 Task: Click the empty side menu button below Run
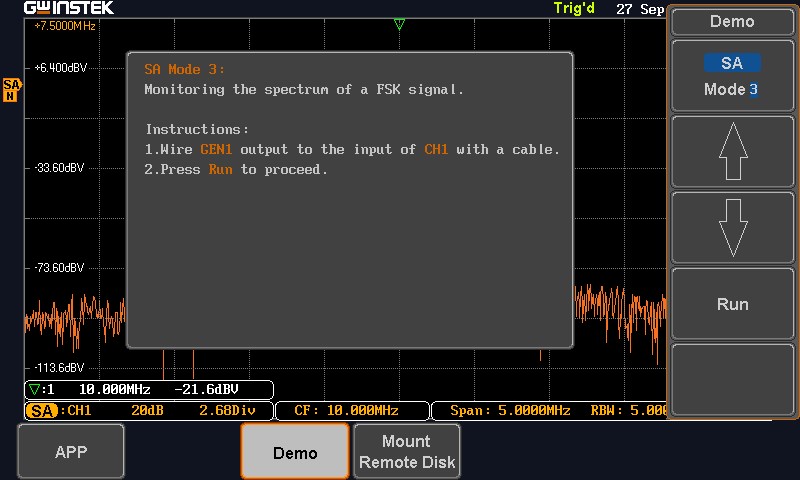pyautogui.click(x=732, y=380)
